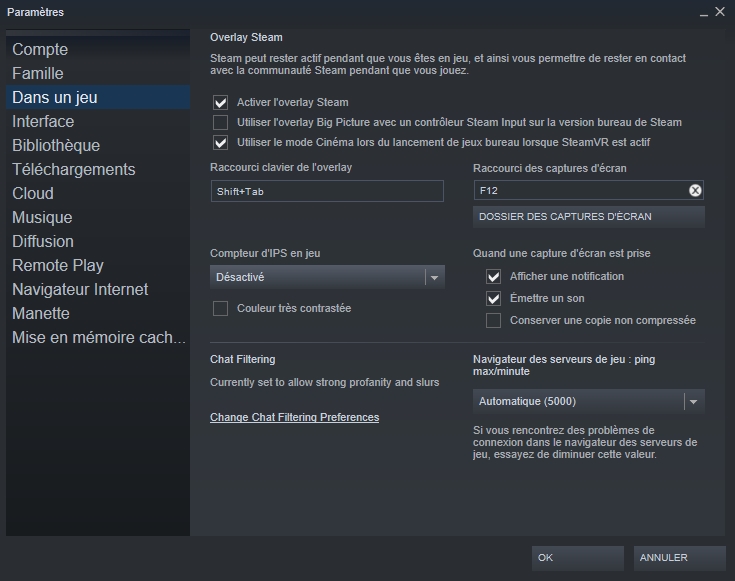The image size is (735, 581).
Task: Enable Big Picture overlay with Steam Input
Action: (220, 122)
